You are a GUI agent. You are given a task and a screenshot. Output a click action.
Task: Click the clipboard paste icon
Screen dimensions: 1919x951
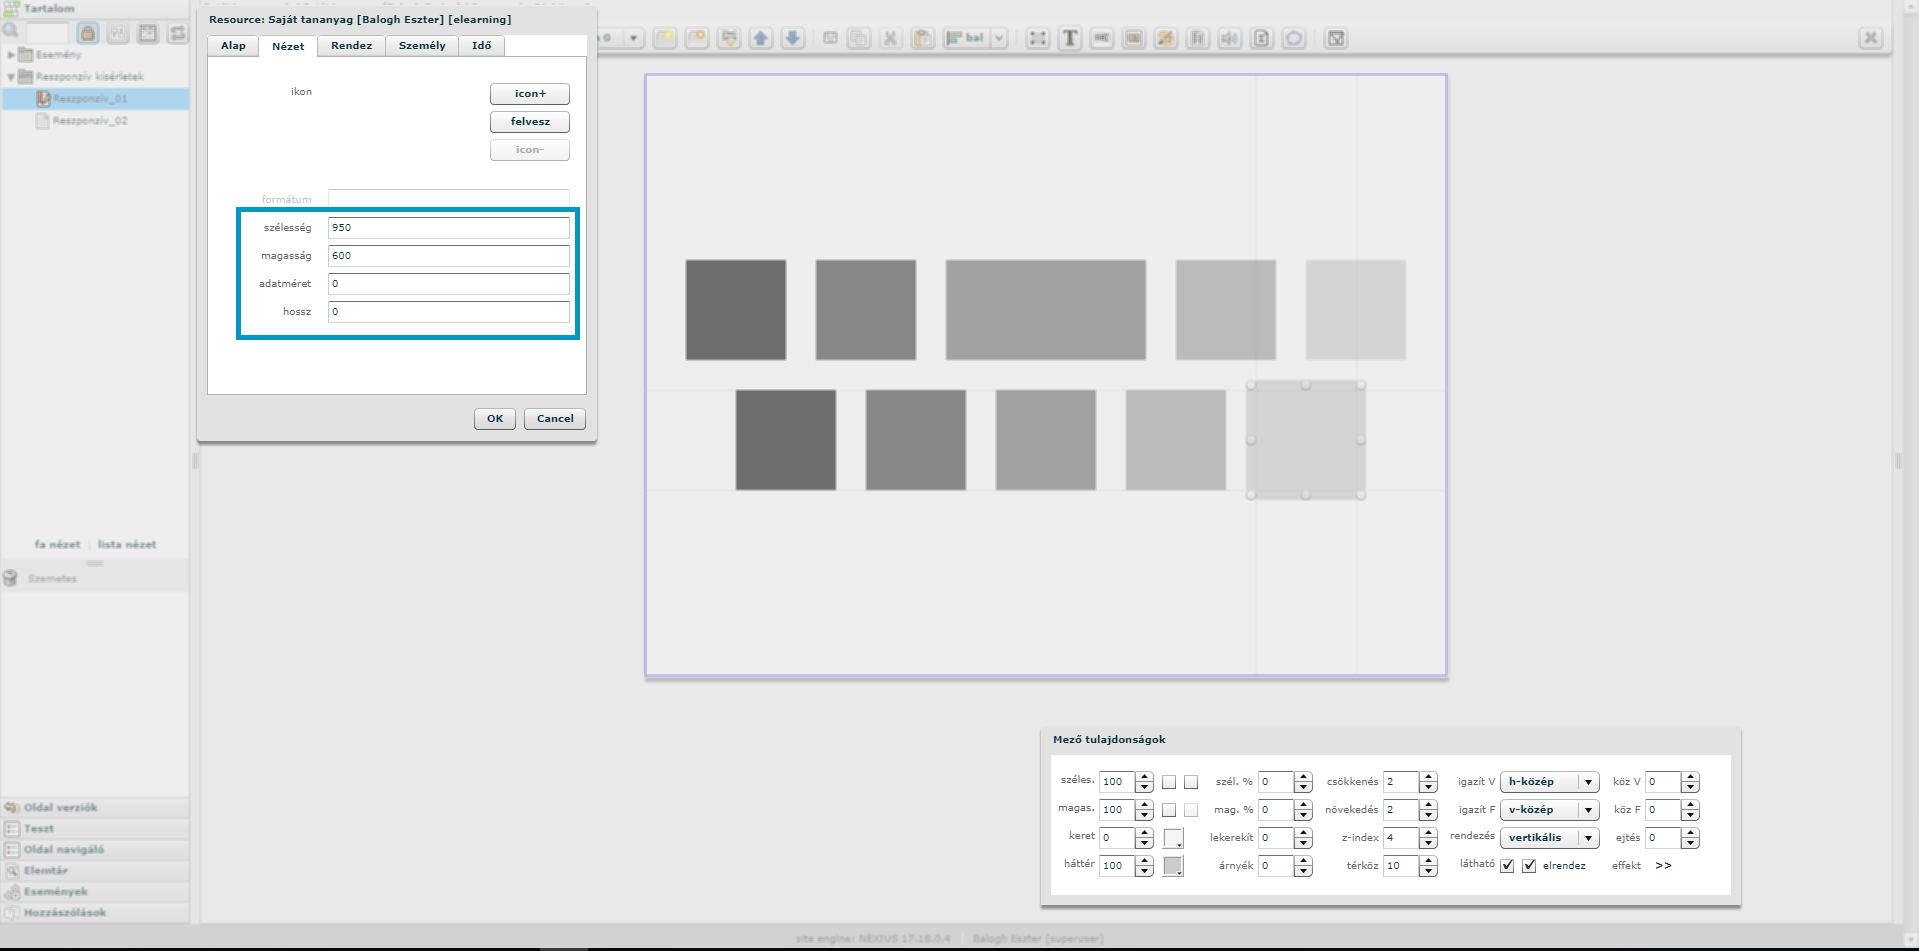click(923, 38)
